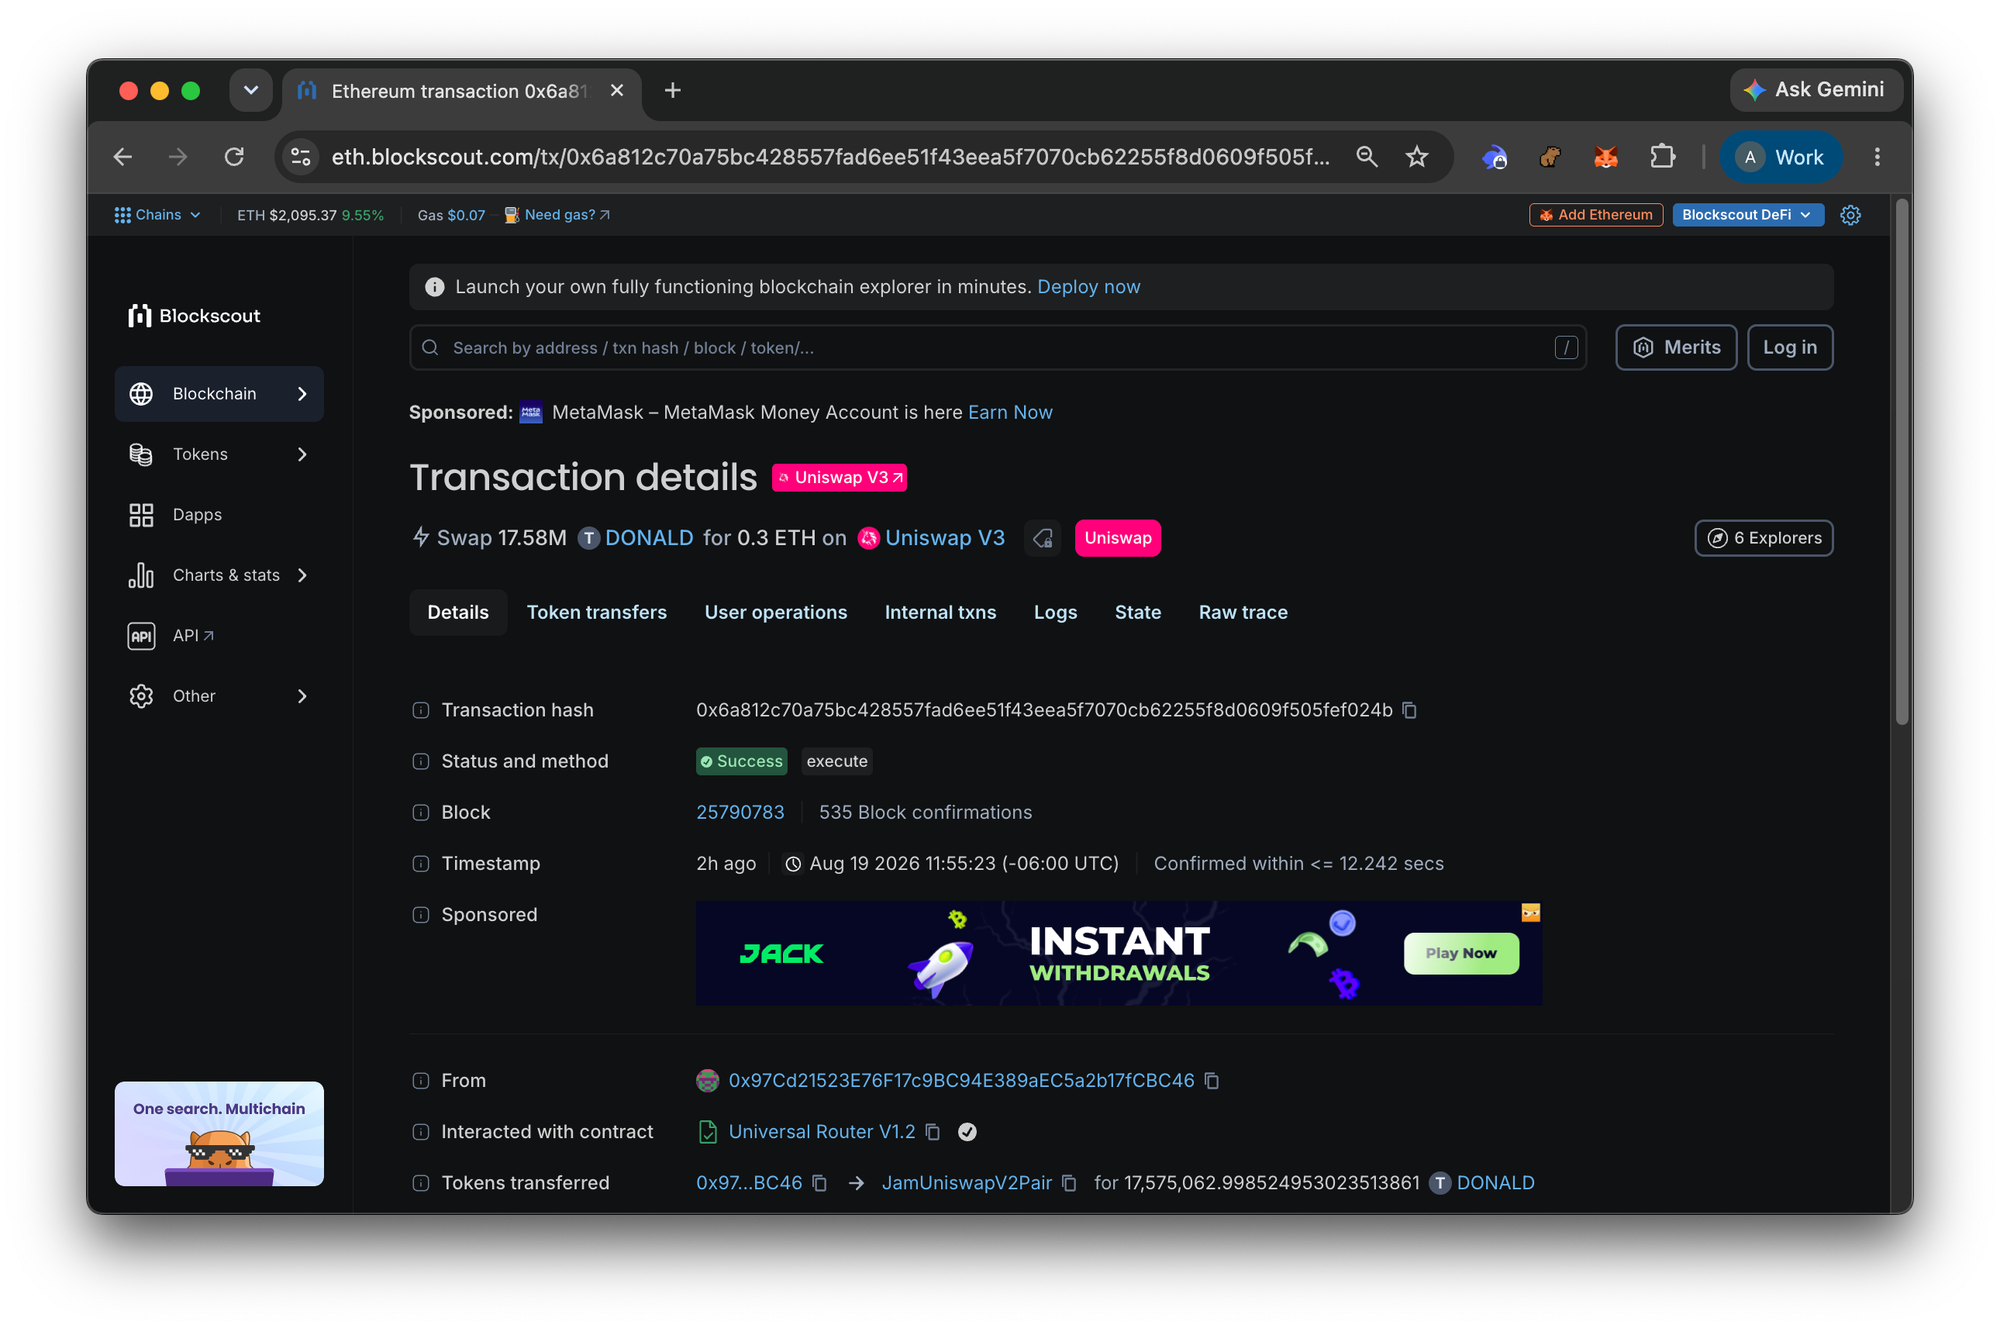
Task: Open a new browser tab
Action: [x=673, y=91]
